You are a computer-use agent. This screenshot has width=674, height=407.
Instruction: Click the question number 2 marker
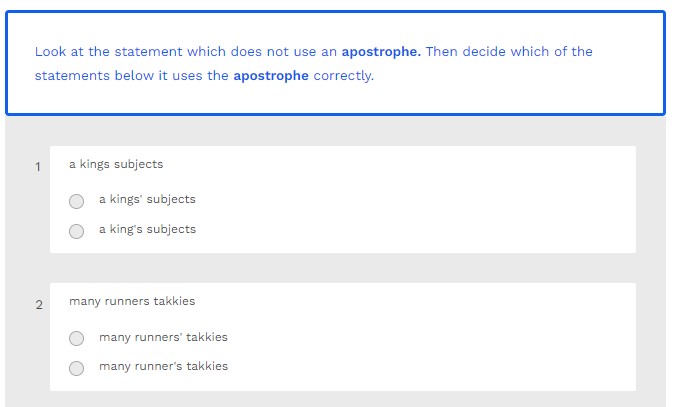point(39,305)
